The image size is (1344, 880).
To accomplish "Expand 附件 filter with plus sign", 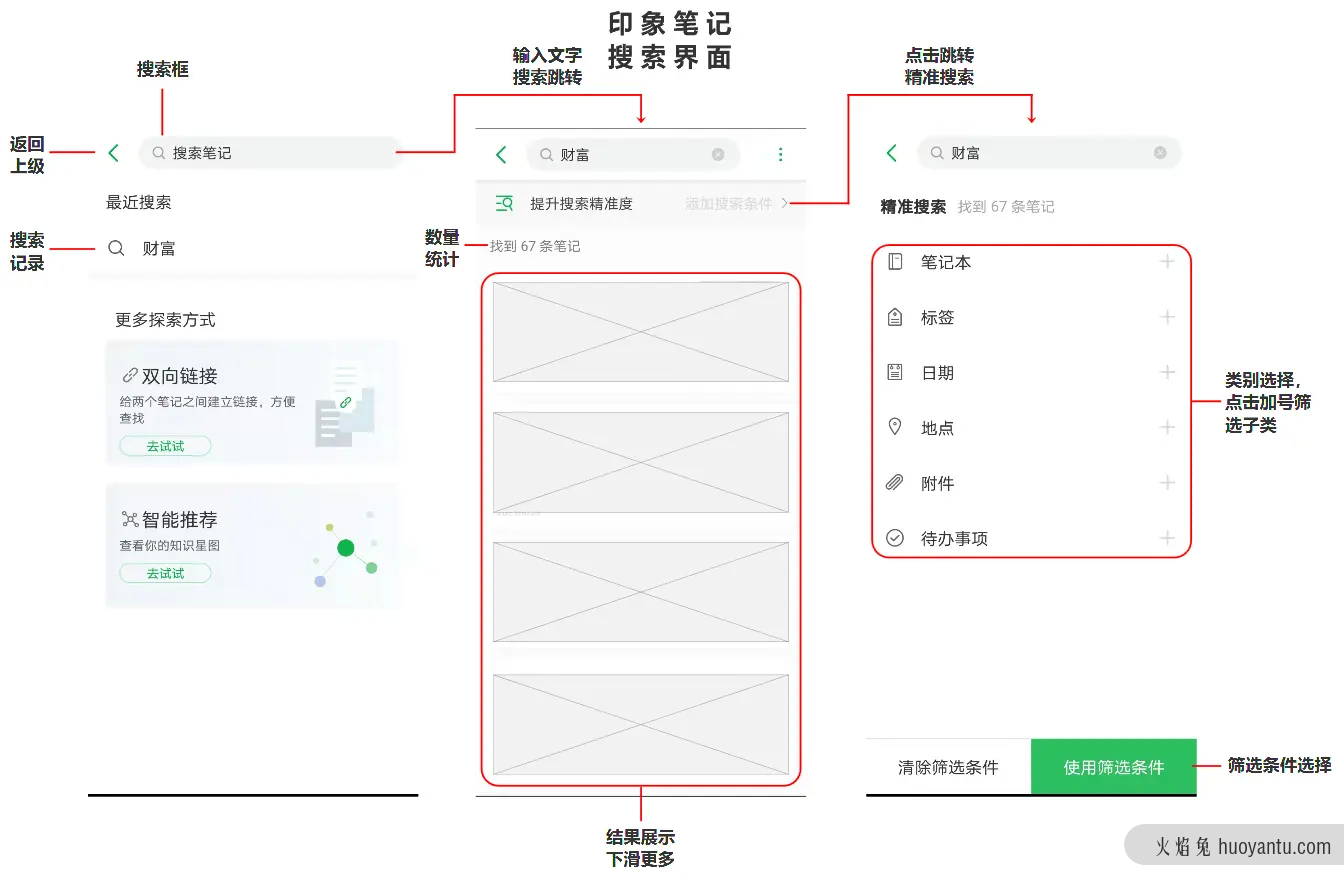I will [1166, 483].
